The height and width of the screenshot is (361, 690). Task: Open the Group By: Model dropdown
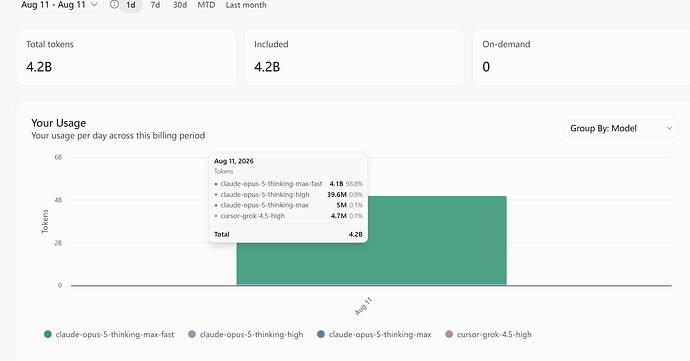[620, 128]
